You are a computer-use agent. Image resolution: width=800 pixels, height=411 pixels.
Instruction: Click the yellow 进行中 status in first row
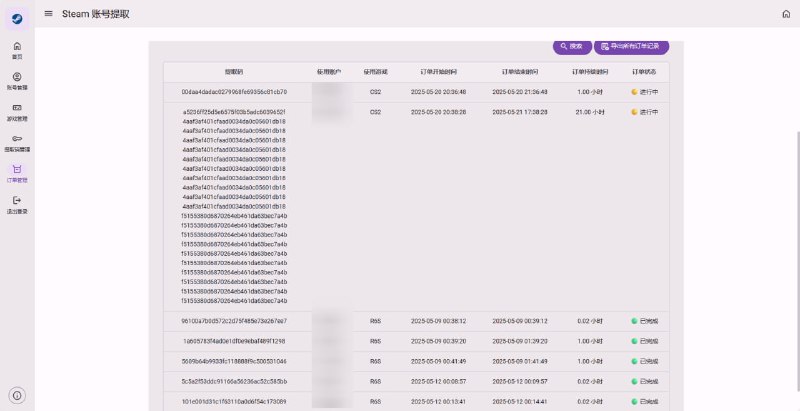tap(645, 92)
